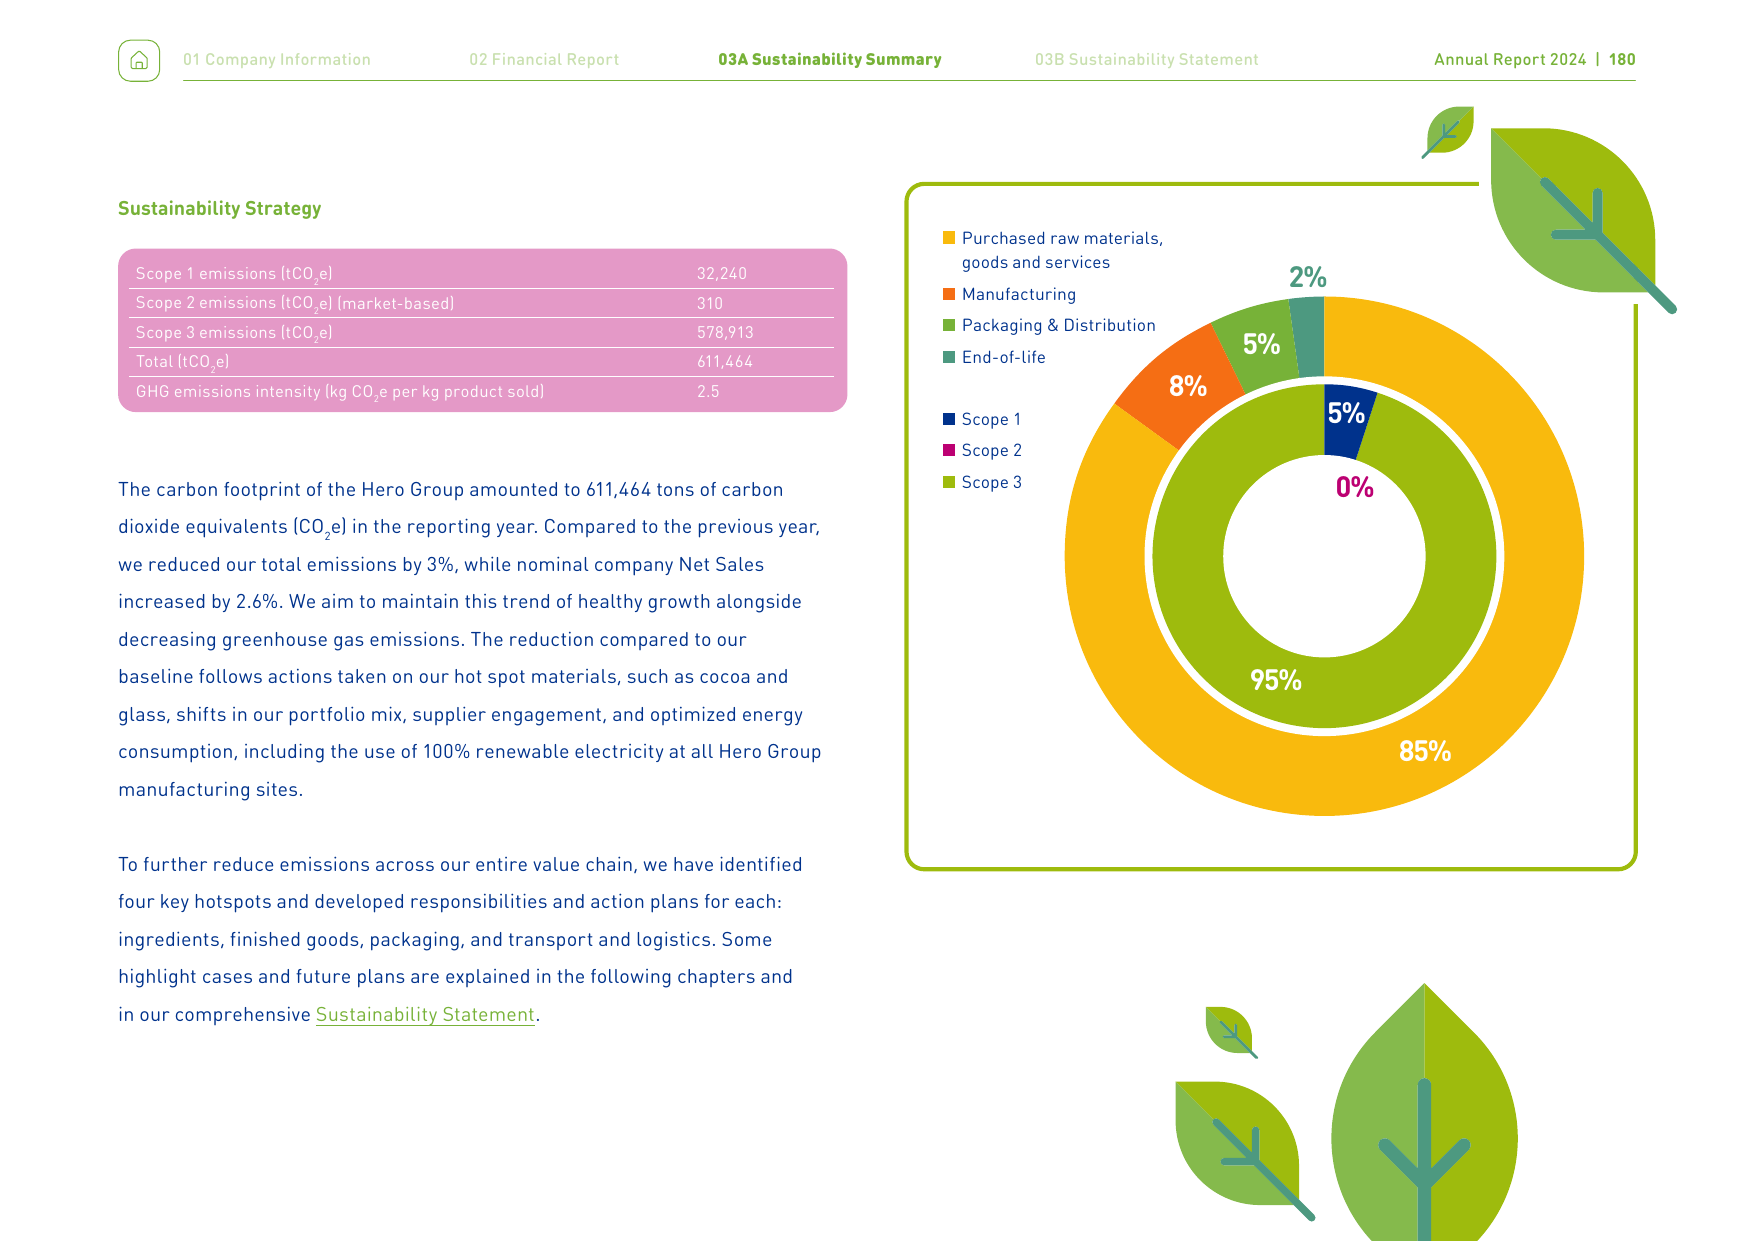
Task: Switch to 03B Sustainability Statement tab
Action: pyautogui.click(x=1147, y=60)
